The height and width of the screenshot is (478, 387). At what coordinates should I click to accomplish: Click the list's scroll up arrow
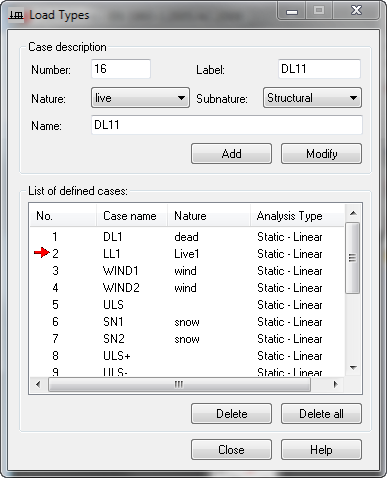(x=353, y=213)
